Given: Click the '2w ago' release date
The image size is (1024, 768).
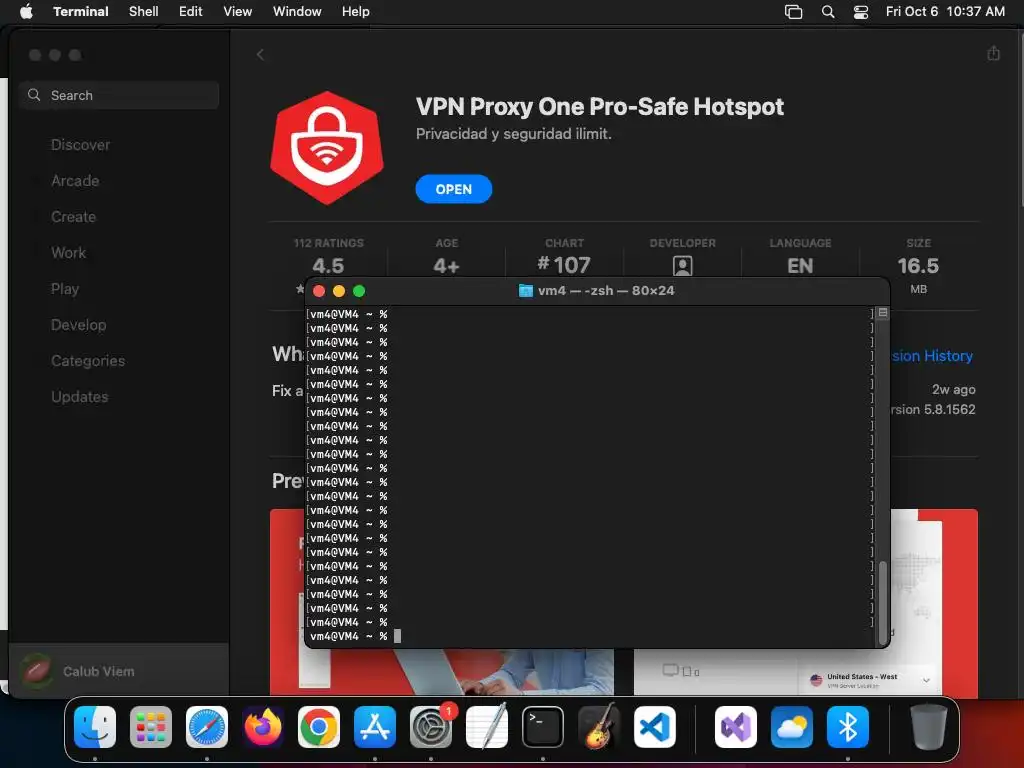Looking at the screenshot, I should (953, 389).
